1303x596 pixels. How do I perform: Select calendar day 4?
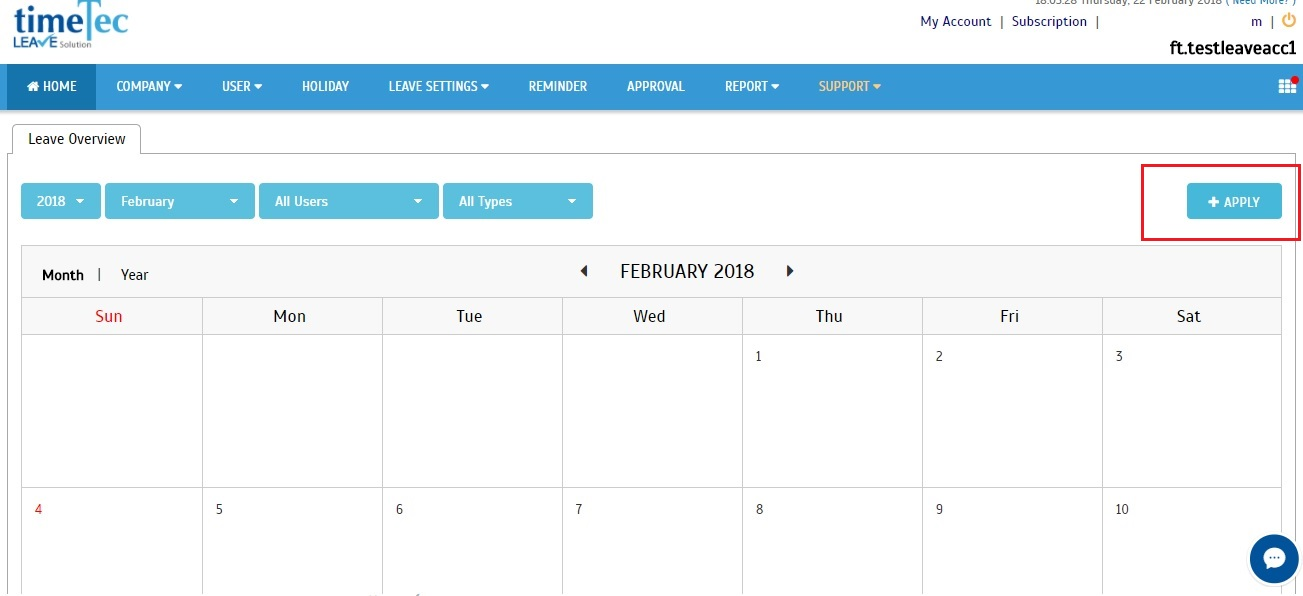112,541
